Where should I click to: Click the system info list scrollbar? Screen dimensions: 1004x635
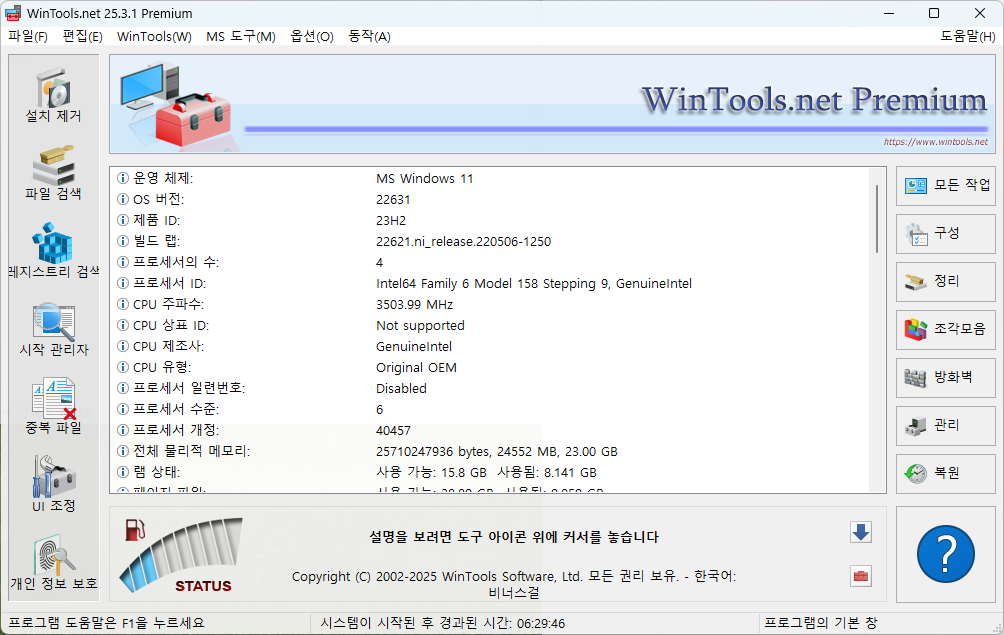point(877,218)
